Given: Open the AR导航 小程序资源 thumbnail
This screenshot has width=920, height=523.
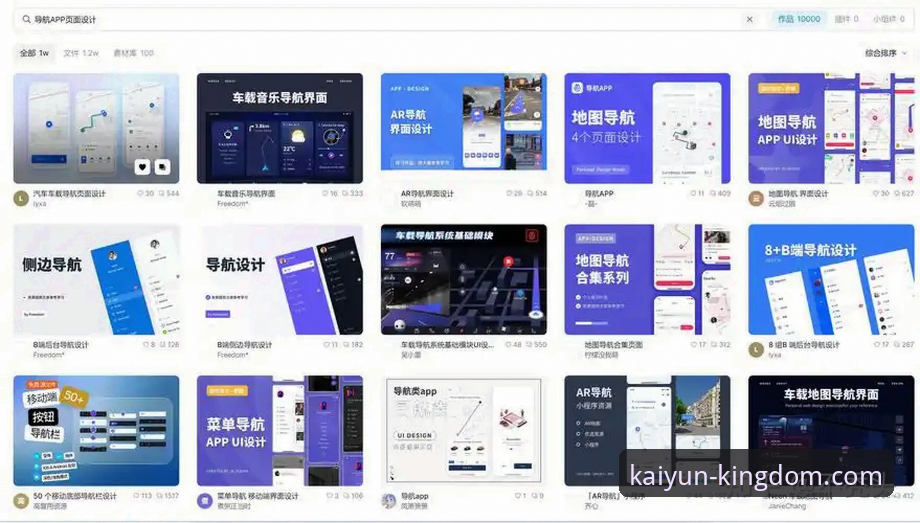Looking at the screenshot, I should [647, 431].
